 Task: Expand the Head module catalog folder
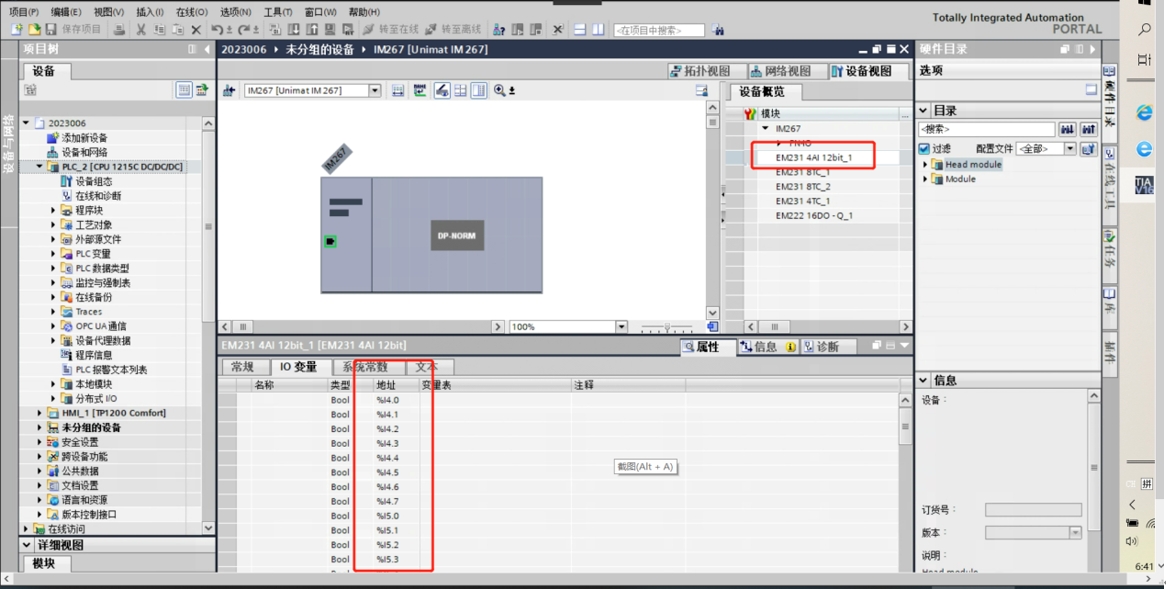[x=926, y=165]
